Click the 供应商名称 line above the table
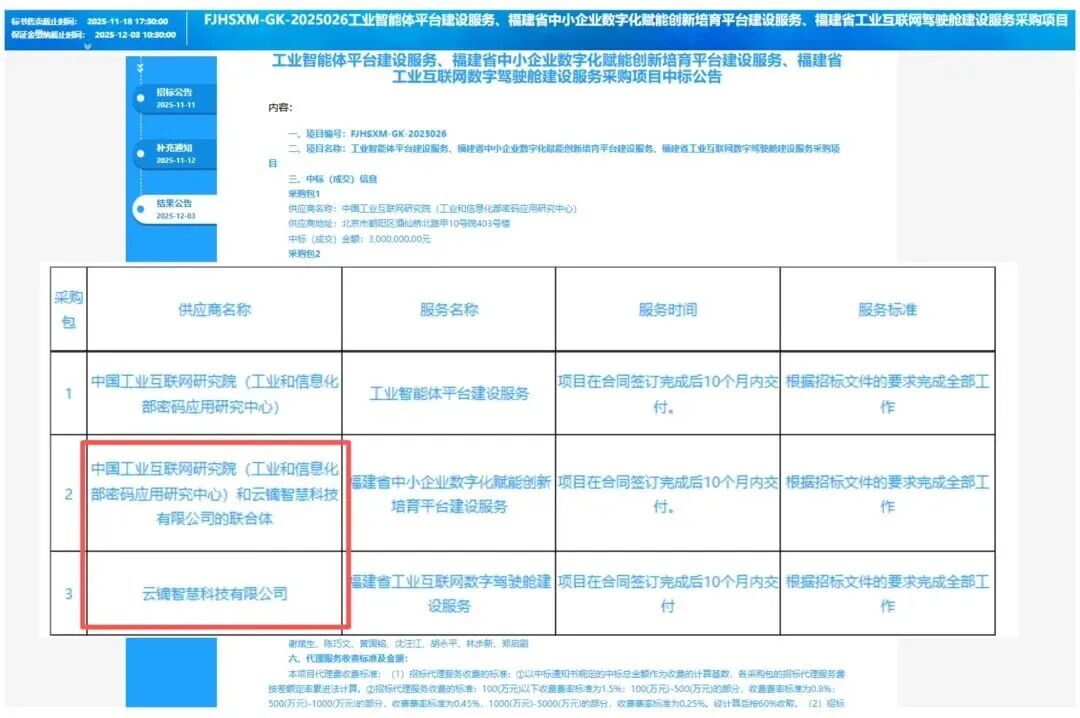The image size is (1080, 718). pos(432,209)
